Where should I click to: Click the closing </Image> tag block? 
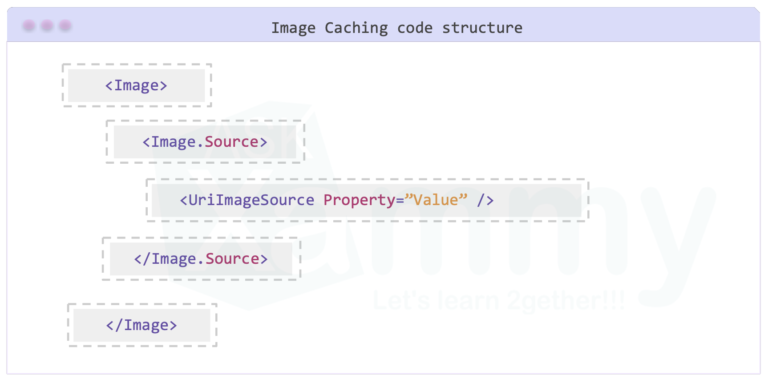[142, 325]
